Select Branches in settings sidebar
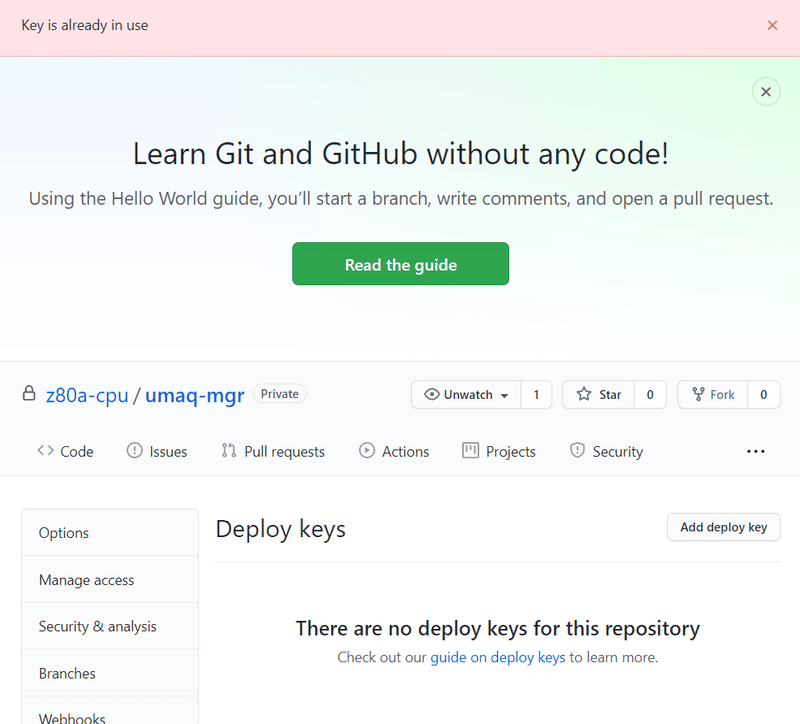 [110, 673]
